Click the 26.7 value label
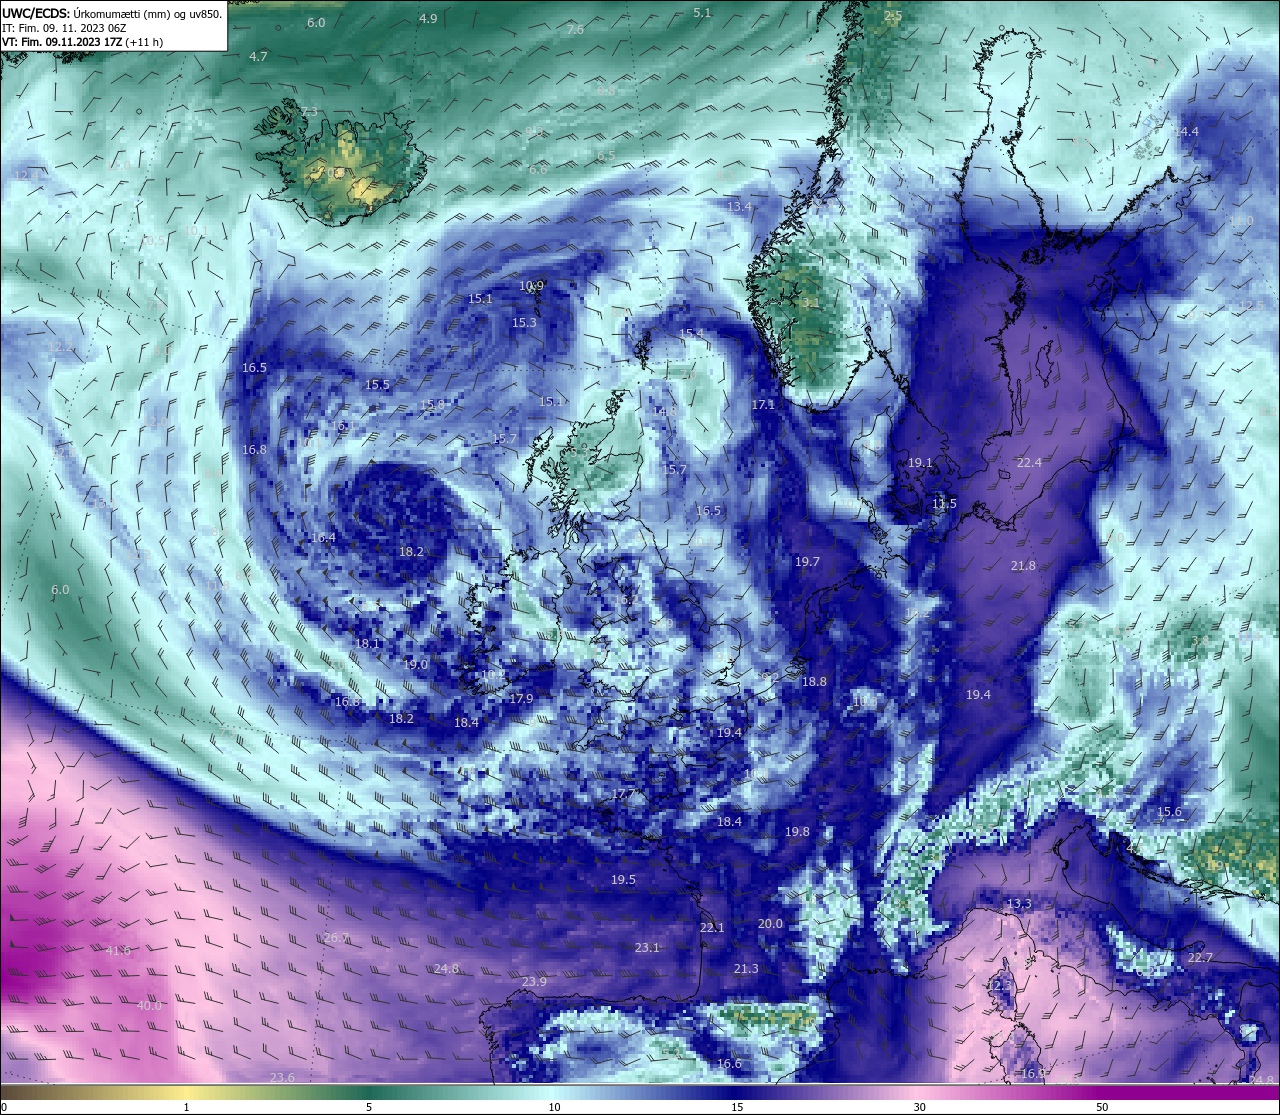Screen dimensions: 1280x1115 [337, 938]
